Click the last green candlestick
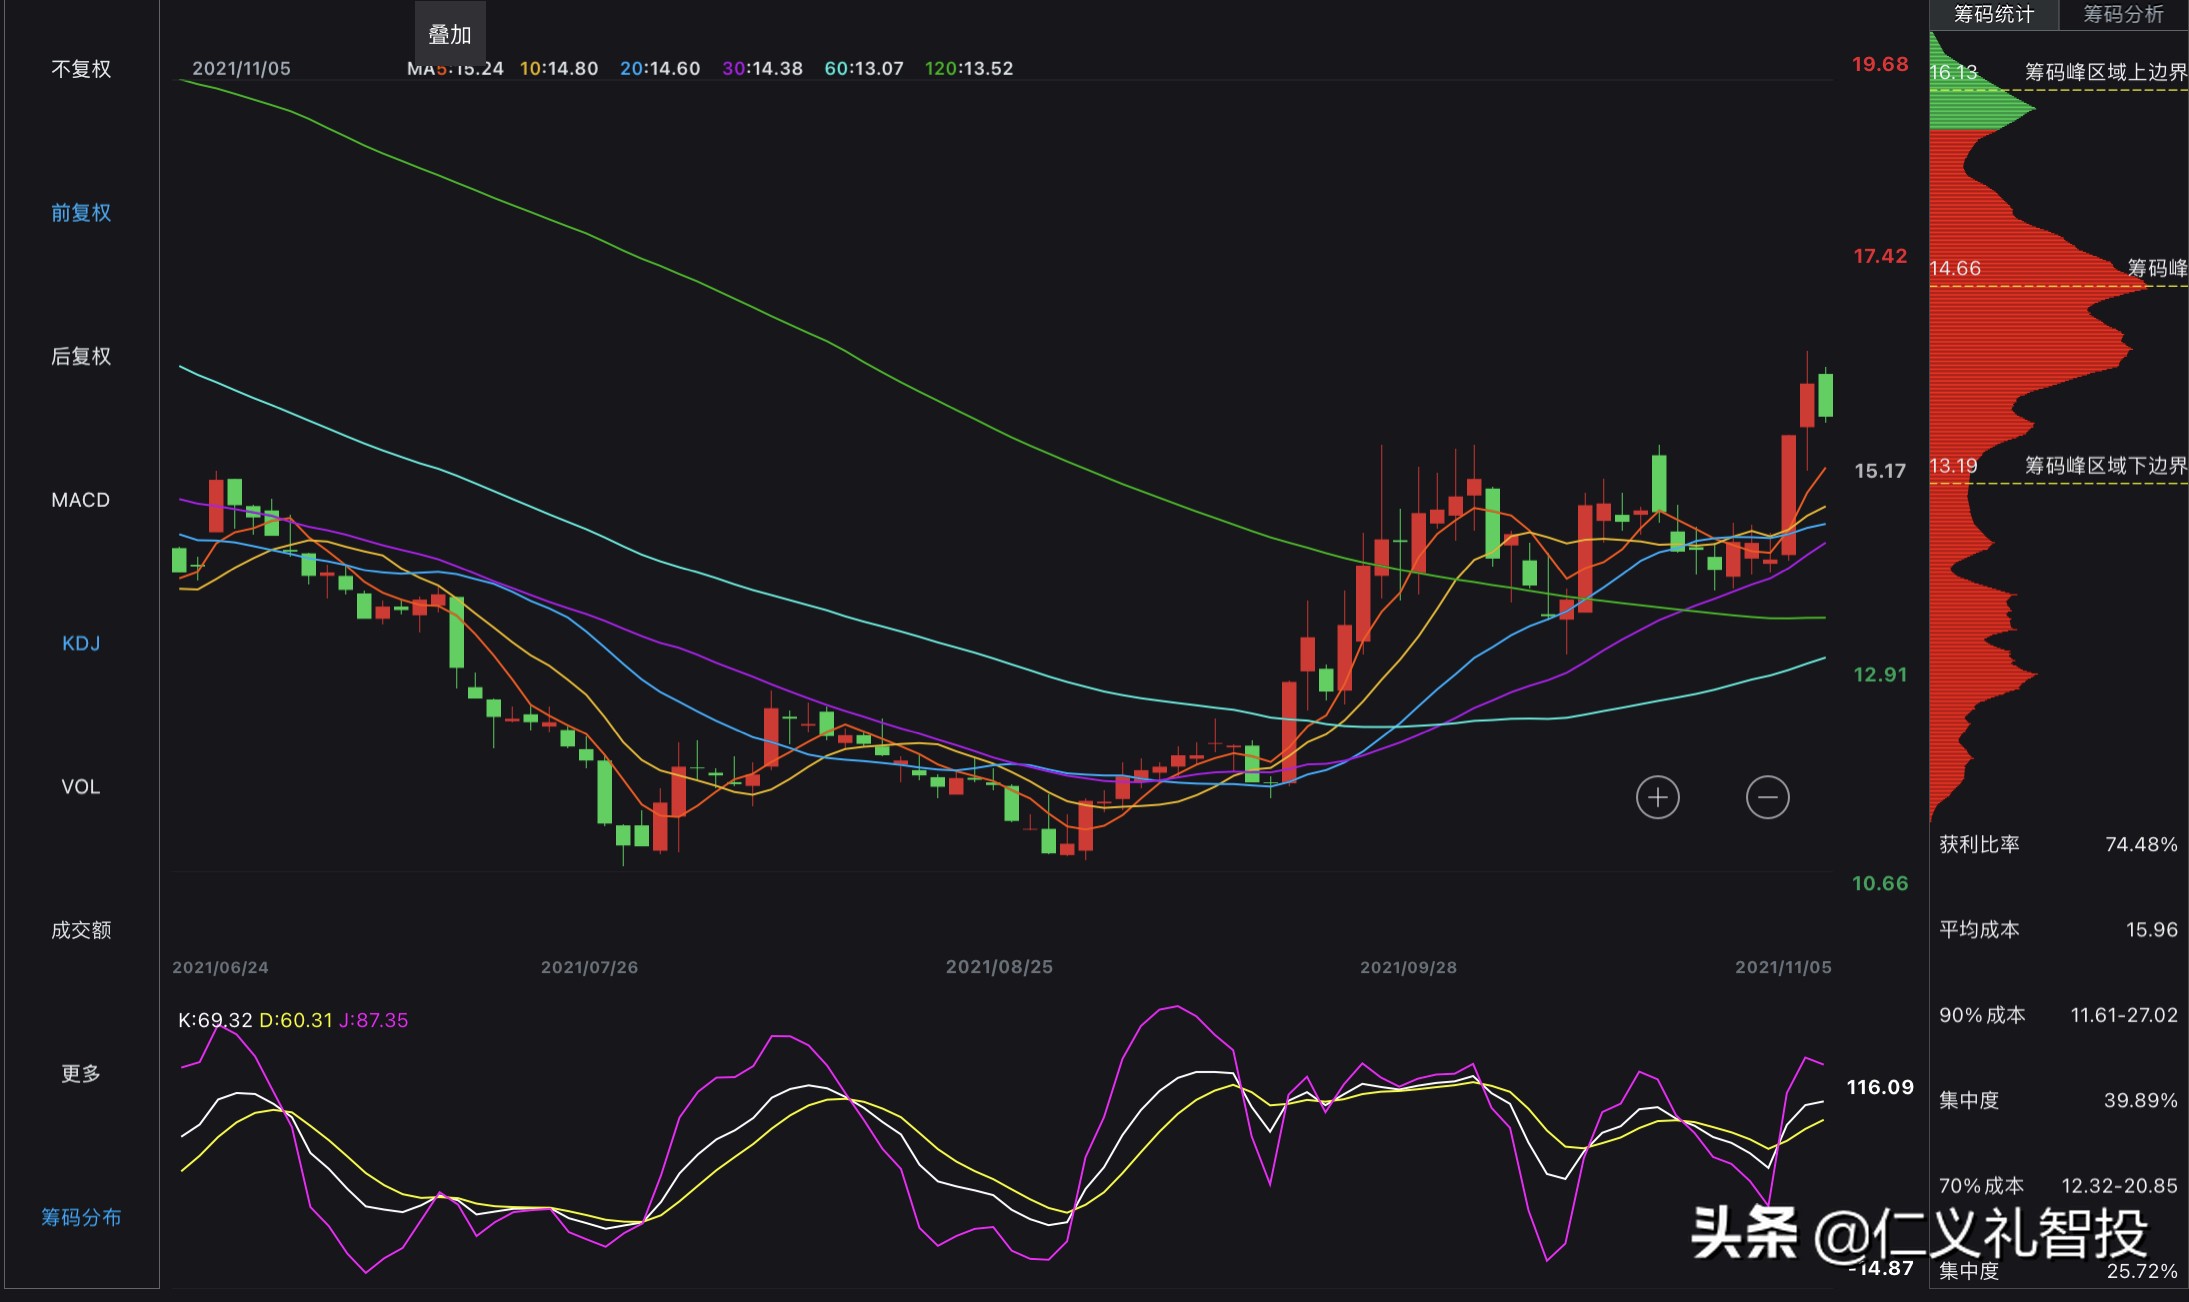Viewport: 2189px width, 1302px height. (x=1826, y=394)
